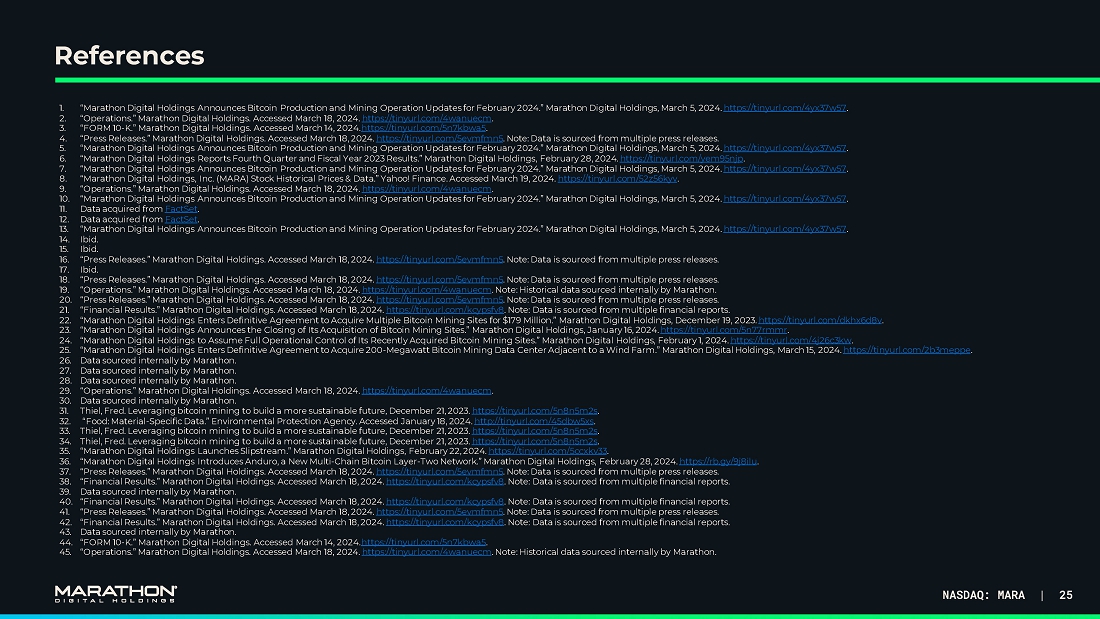The image size is (1100, 619).
Task: Open the Environmental Protection Agency link, reference 32
Action: tap(534, 422)
